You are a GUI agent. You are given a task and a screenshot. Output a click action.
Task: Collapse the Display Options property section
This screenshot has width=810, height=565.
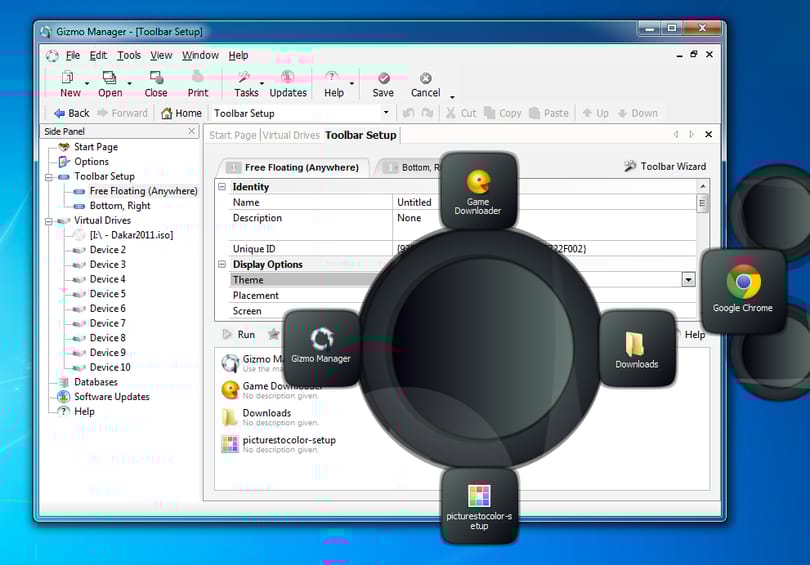point(222,264)
